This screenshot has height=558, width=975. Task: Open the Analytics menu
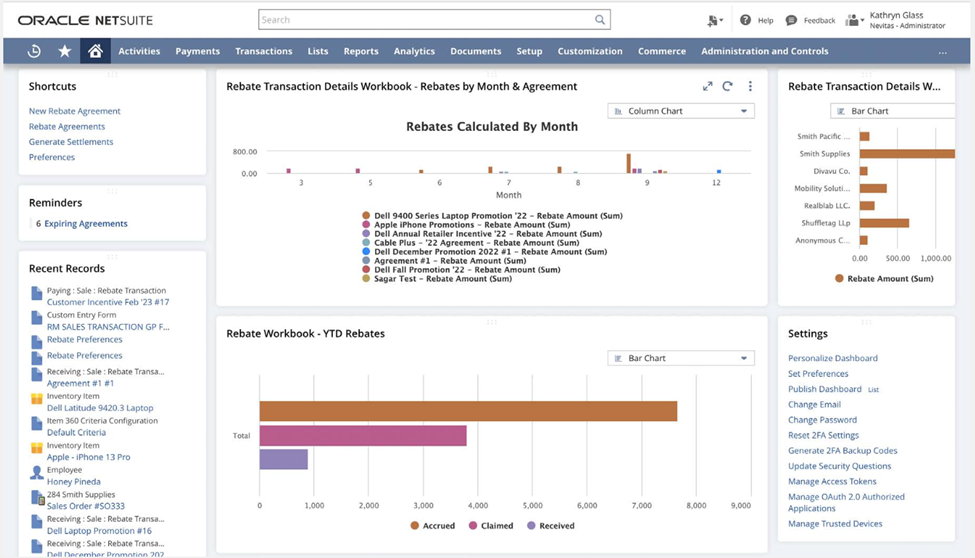pos(414,51)
